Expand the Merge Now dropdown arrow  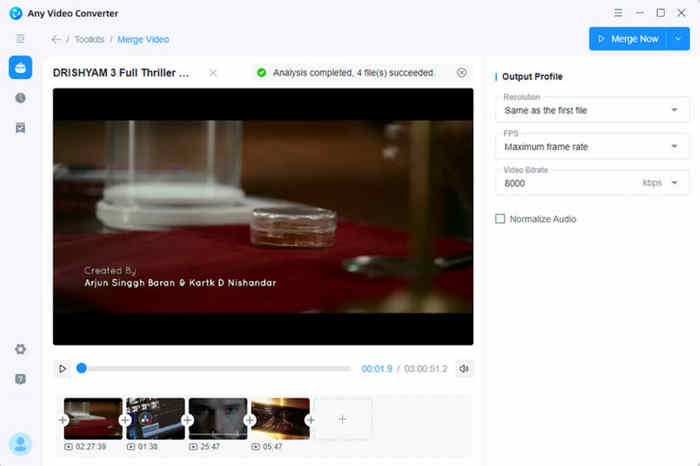click(678, 39)
